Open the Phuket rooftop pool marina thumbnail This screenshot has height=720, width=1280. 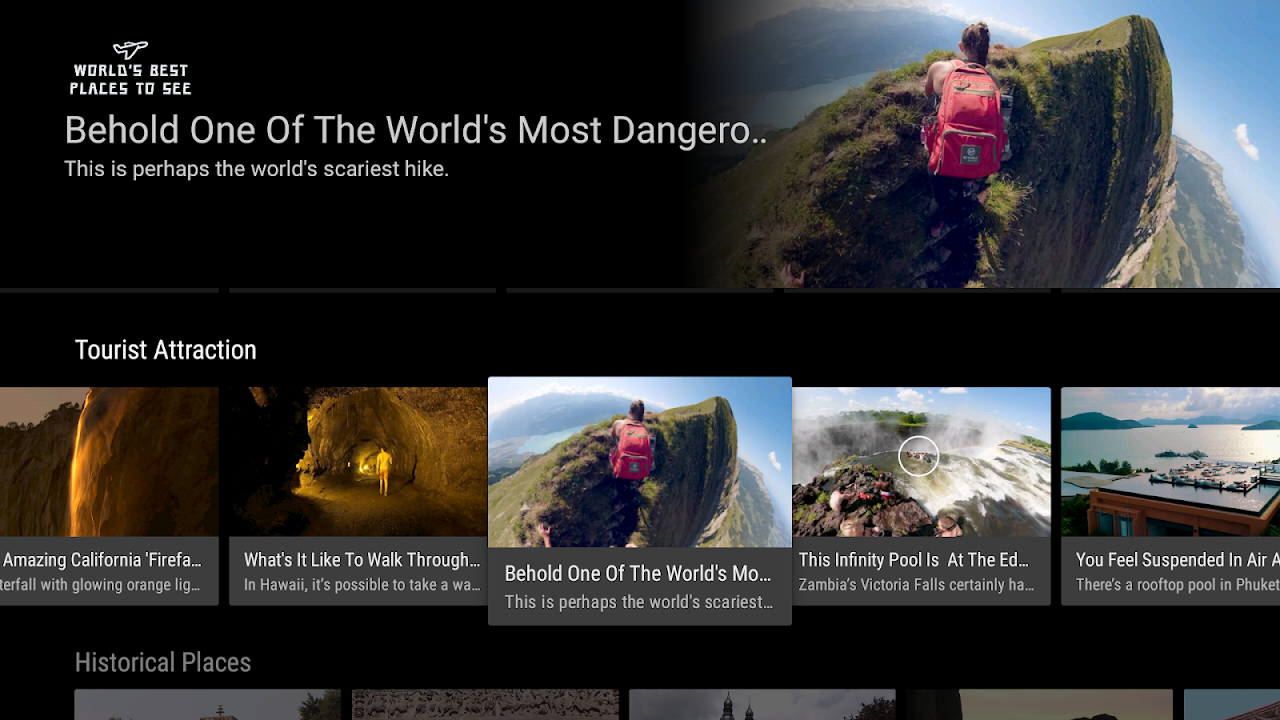[x=1170, y=462]
